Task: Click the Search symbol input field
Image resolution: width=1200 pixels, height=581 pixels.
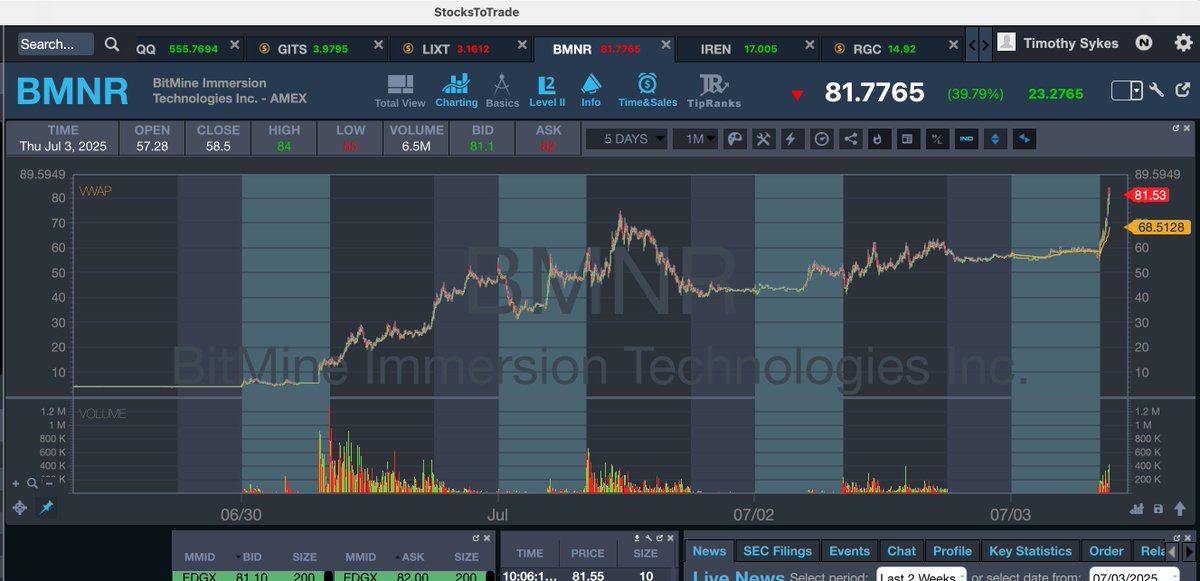Action: (56, 44)
